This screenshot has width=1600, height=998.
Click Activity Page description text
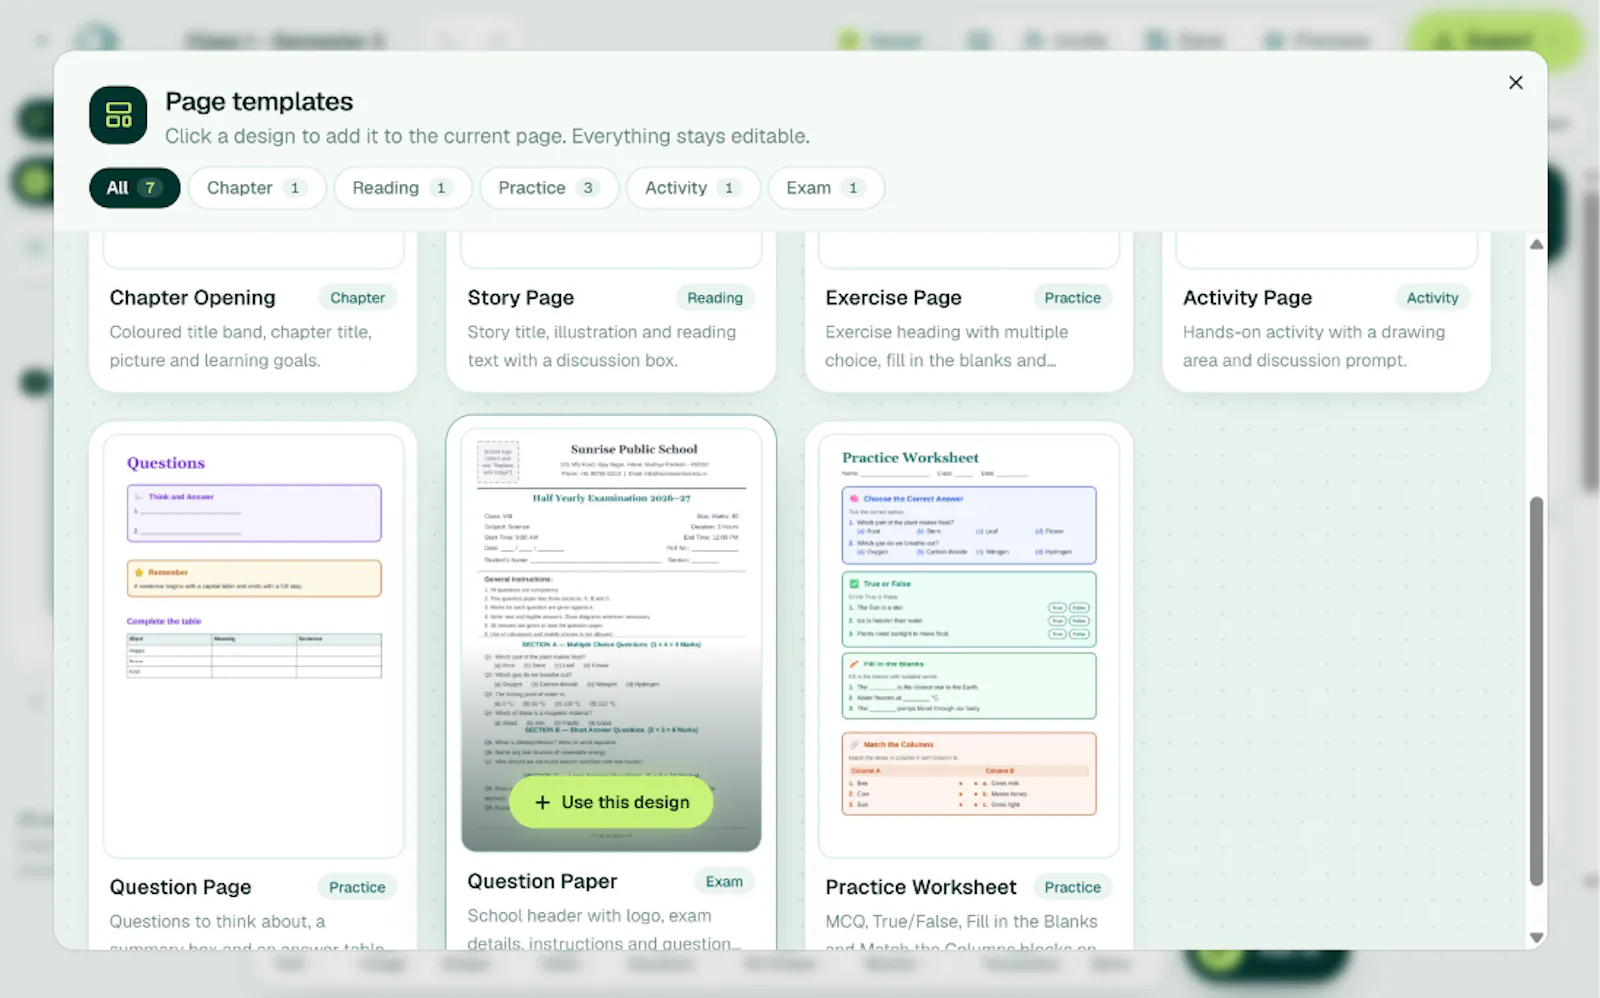coord(1314,346)
